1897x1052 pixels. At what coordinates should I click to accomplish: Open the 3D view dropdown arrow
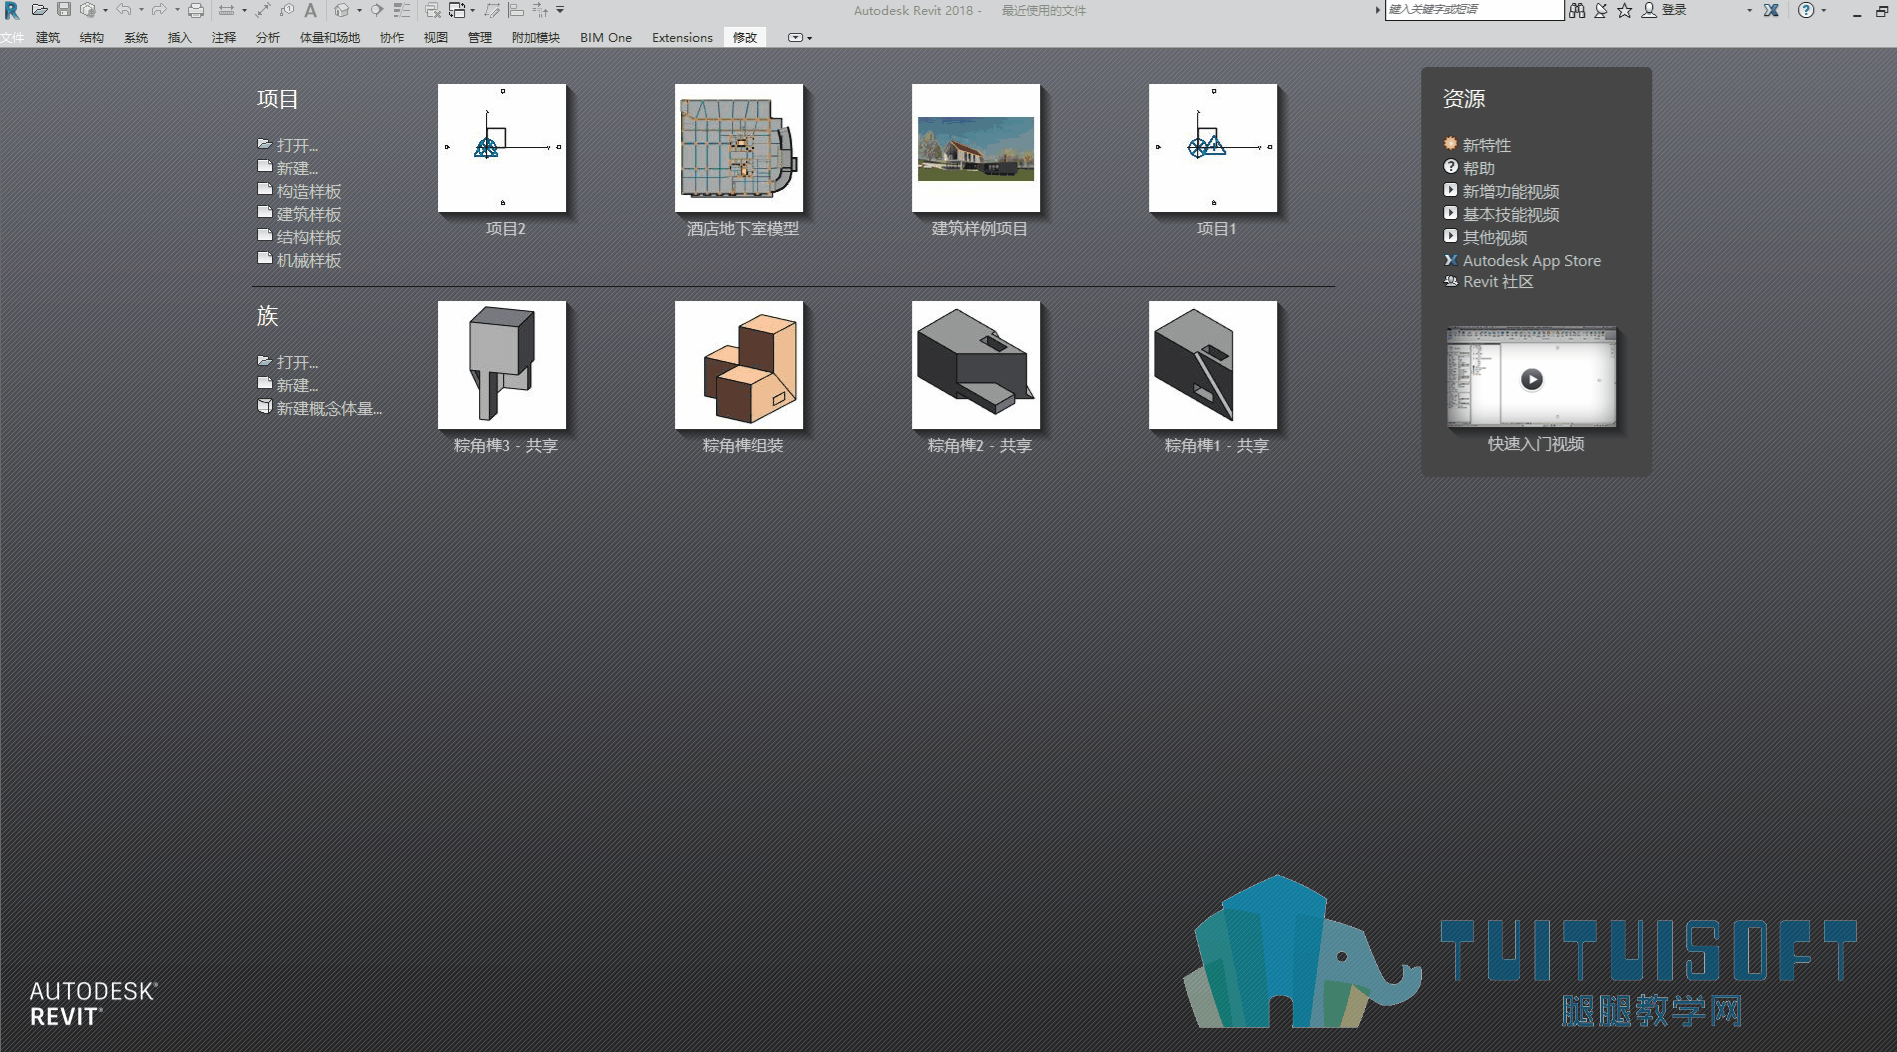pos(359,10)
